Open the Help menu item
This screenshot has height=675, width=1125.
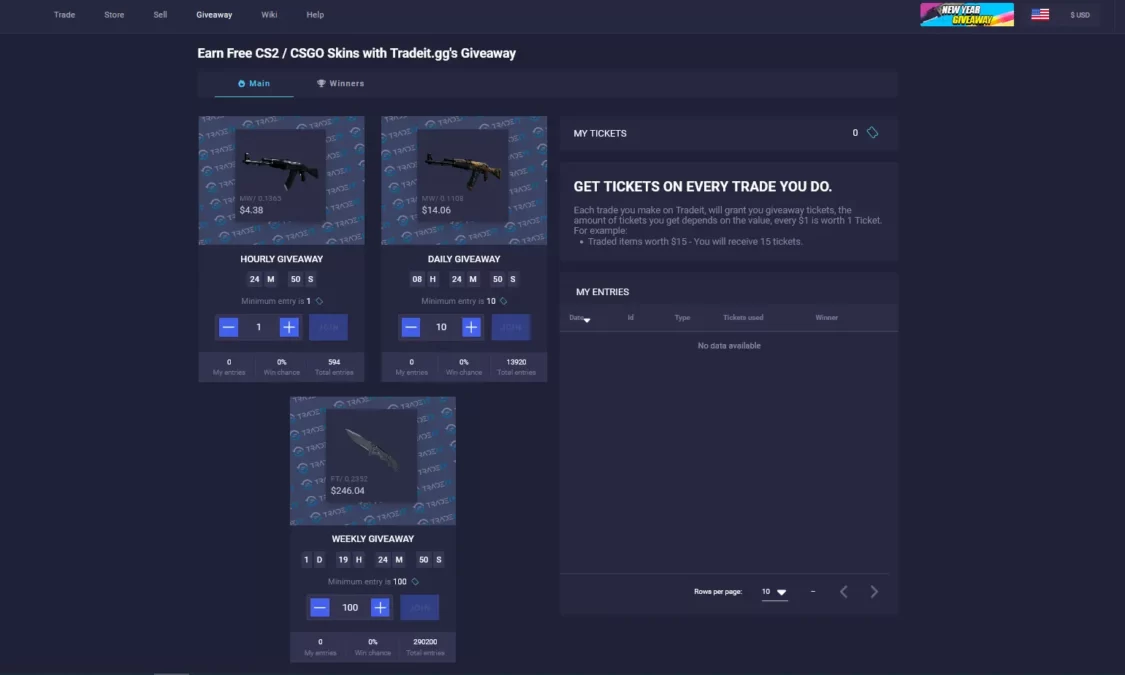[315, 14]
